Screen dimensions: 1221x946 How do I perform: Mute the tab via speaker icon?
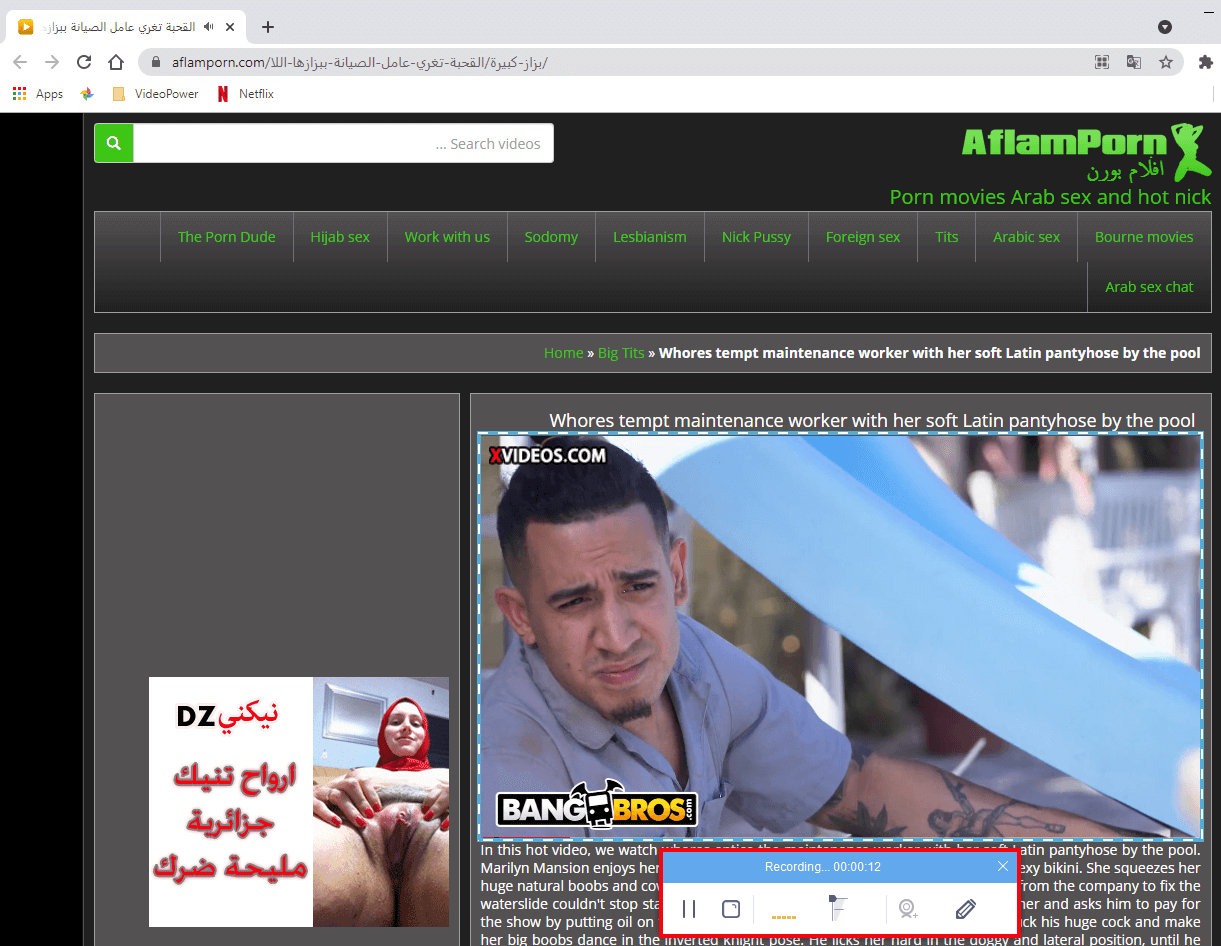point(208,27)
